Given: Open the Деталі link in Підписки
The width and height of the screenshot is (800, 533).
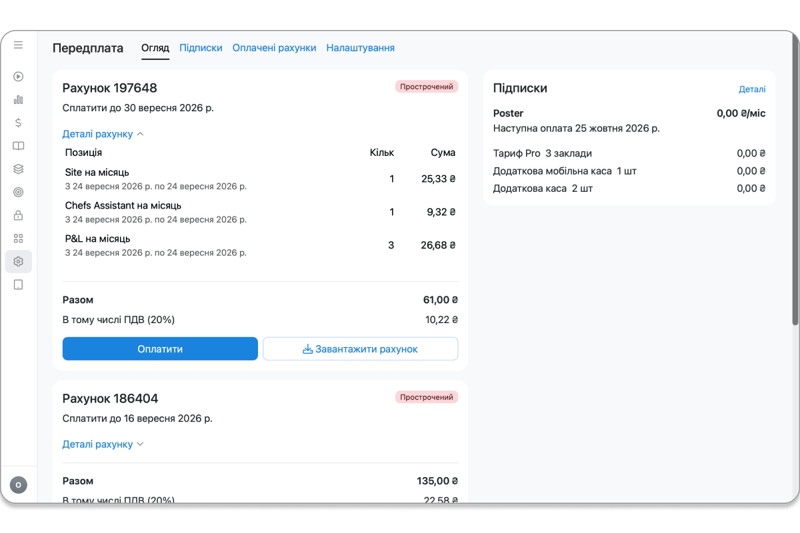Looking at the screenshot, I should coord(752,89).
